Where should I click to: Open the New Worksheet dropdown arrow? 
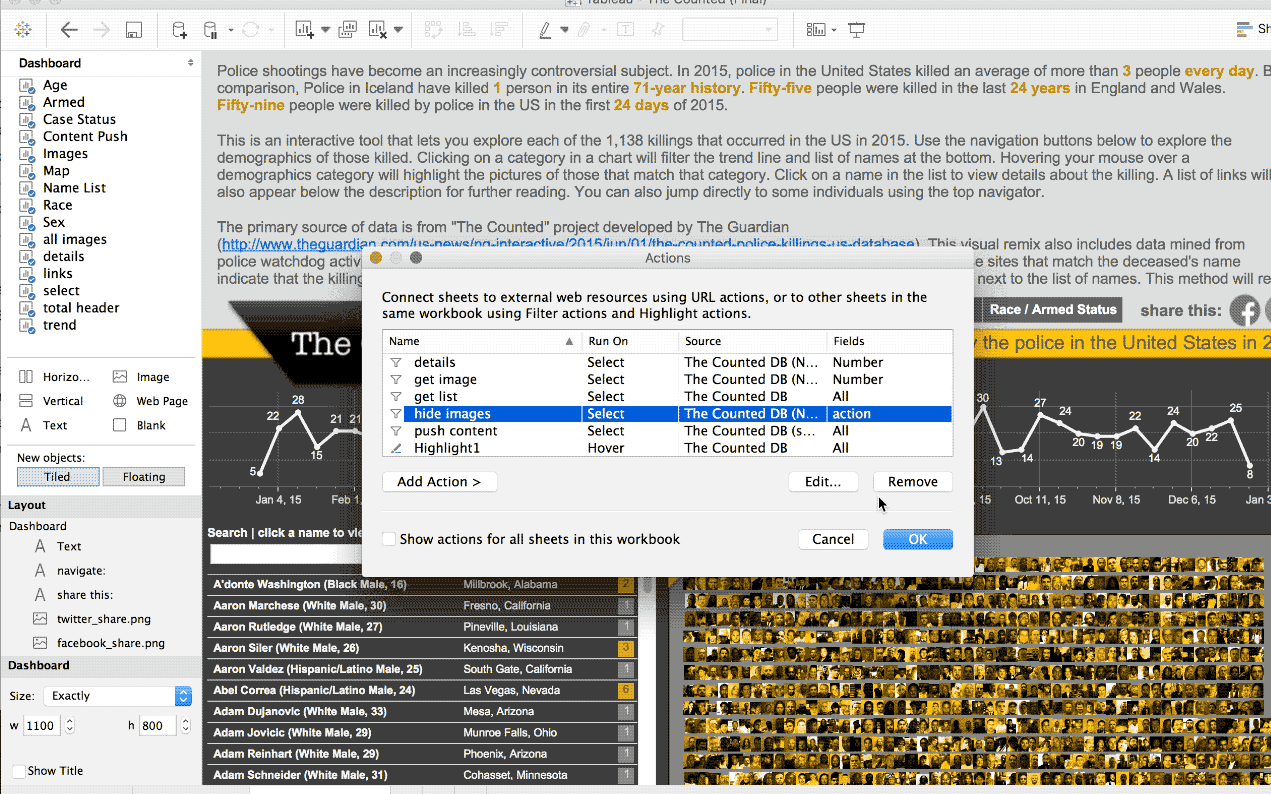(x=326, y=30)
